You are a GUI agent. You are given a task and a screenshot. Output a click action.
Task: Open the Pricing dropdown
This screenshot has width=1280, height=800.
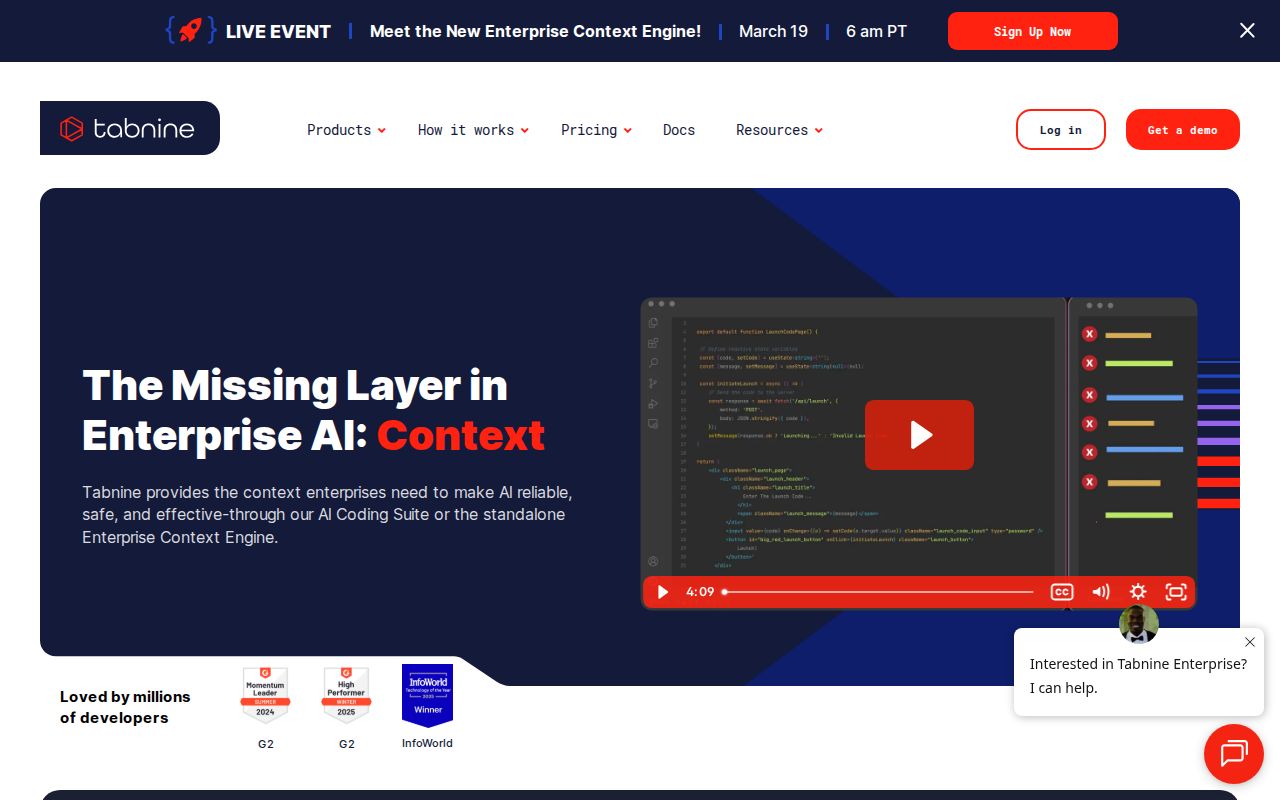pos(596,130)
